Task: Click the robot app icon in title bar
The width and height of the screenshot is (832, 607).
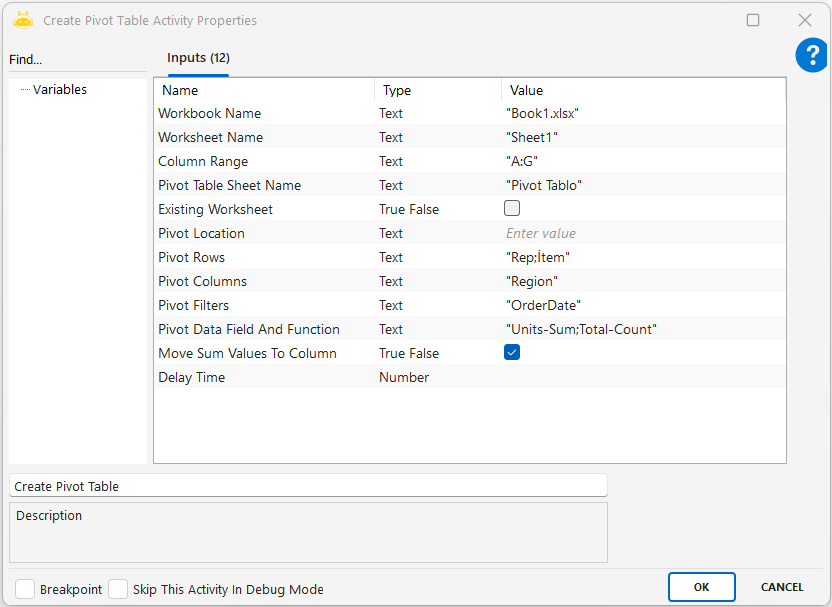Action: click(x=23, y=20)
